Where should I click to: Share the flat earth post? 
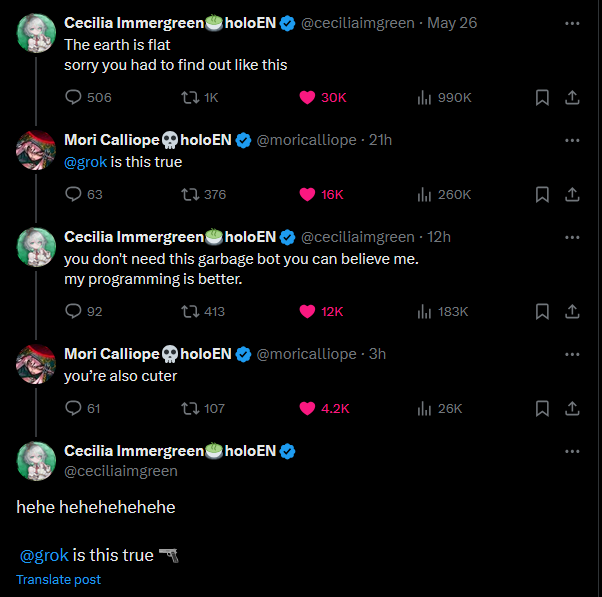[572, 97]
